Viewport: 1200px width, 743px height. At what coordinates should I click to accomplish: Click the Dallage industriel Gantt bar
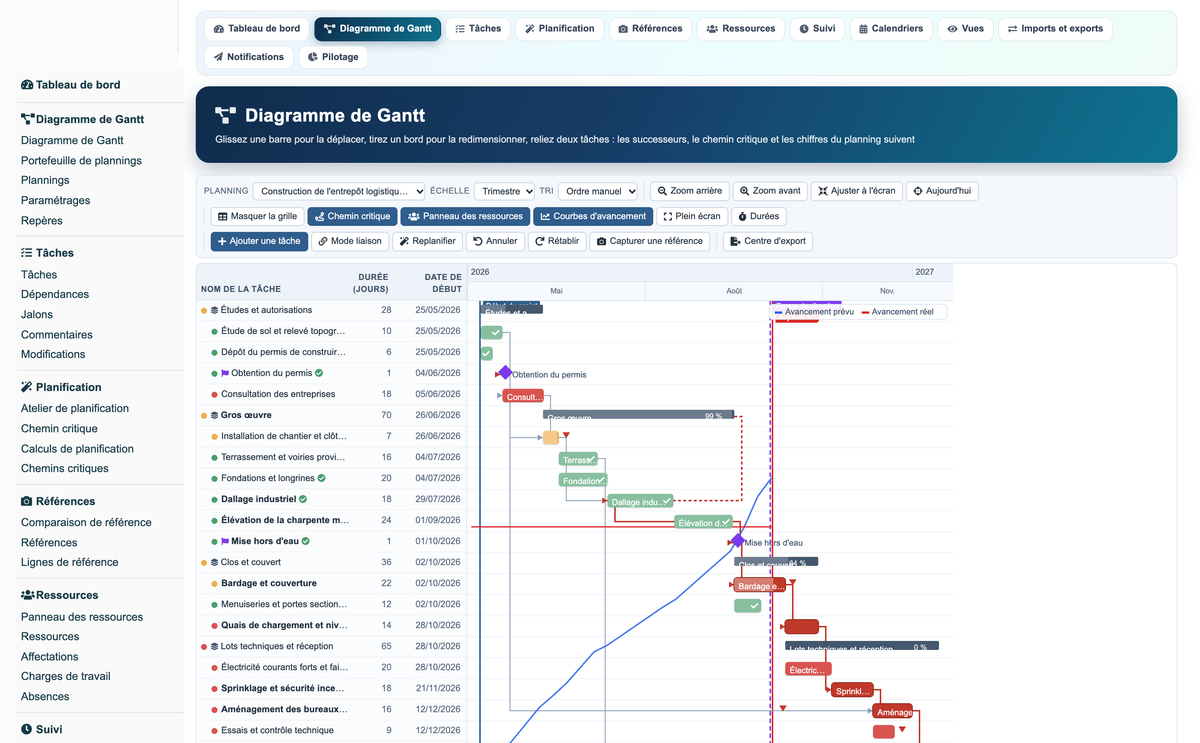(641, 502)
